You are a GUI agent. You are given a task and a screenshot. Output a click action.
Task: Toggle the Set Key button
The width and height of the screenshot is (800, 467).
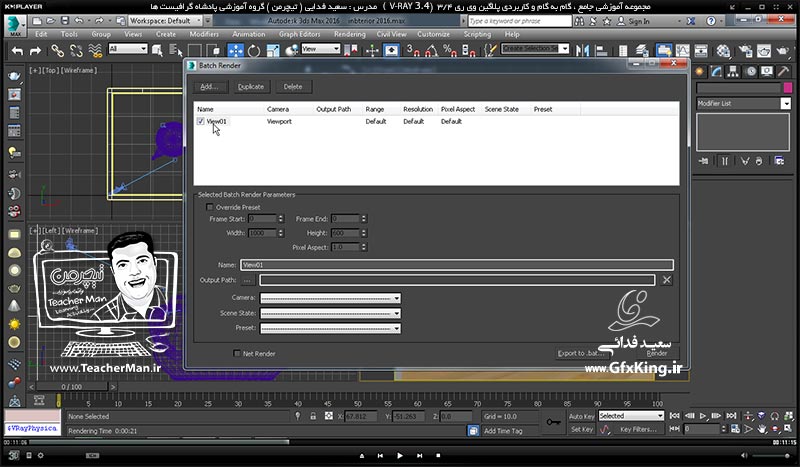[x=581, y=429]
